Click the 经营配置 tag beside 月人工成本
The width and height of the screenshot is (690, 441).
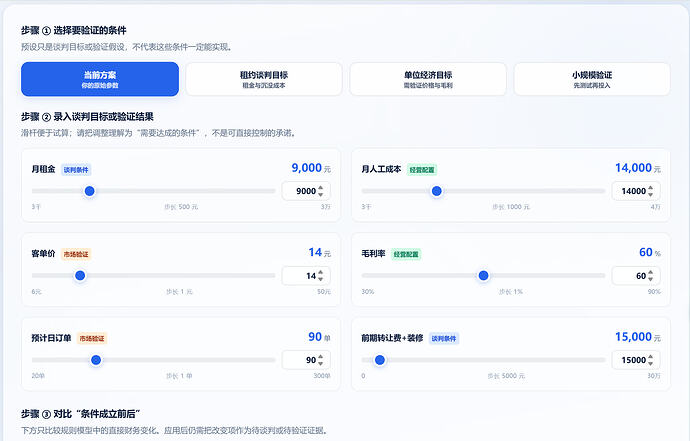pyautogui.click(x=422, y=170)
